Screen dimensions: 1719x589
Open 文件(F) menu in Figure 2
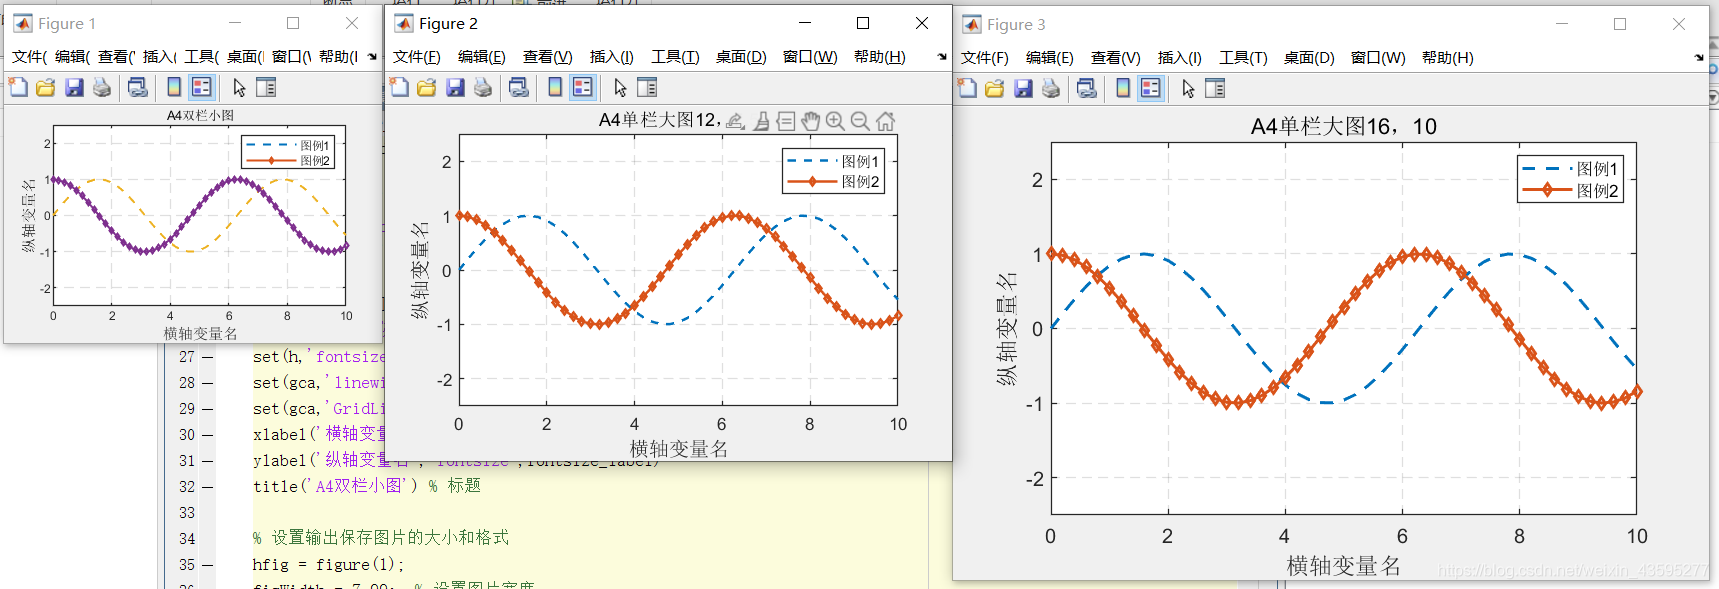click(417, 57)
